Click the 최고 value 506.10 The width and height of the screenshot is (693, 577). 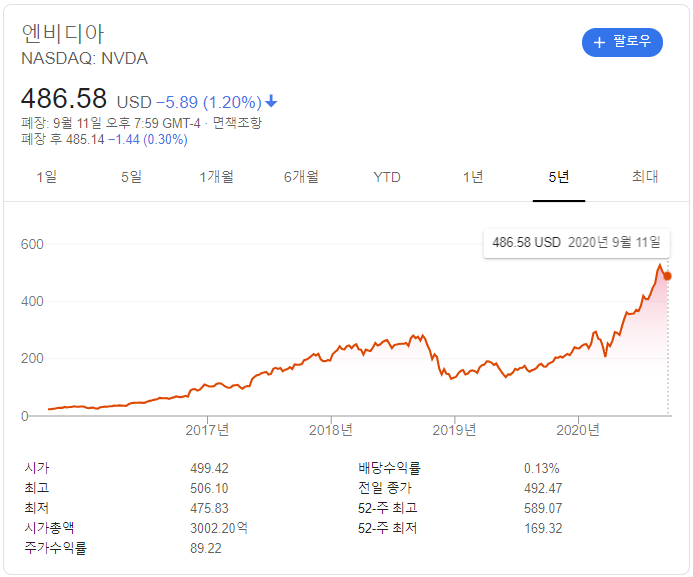209,488
